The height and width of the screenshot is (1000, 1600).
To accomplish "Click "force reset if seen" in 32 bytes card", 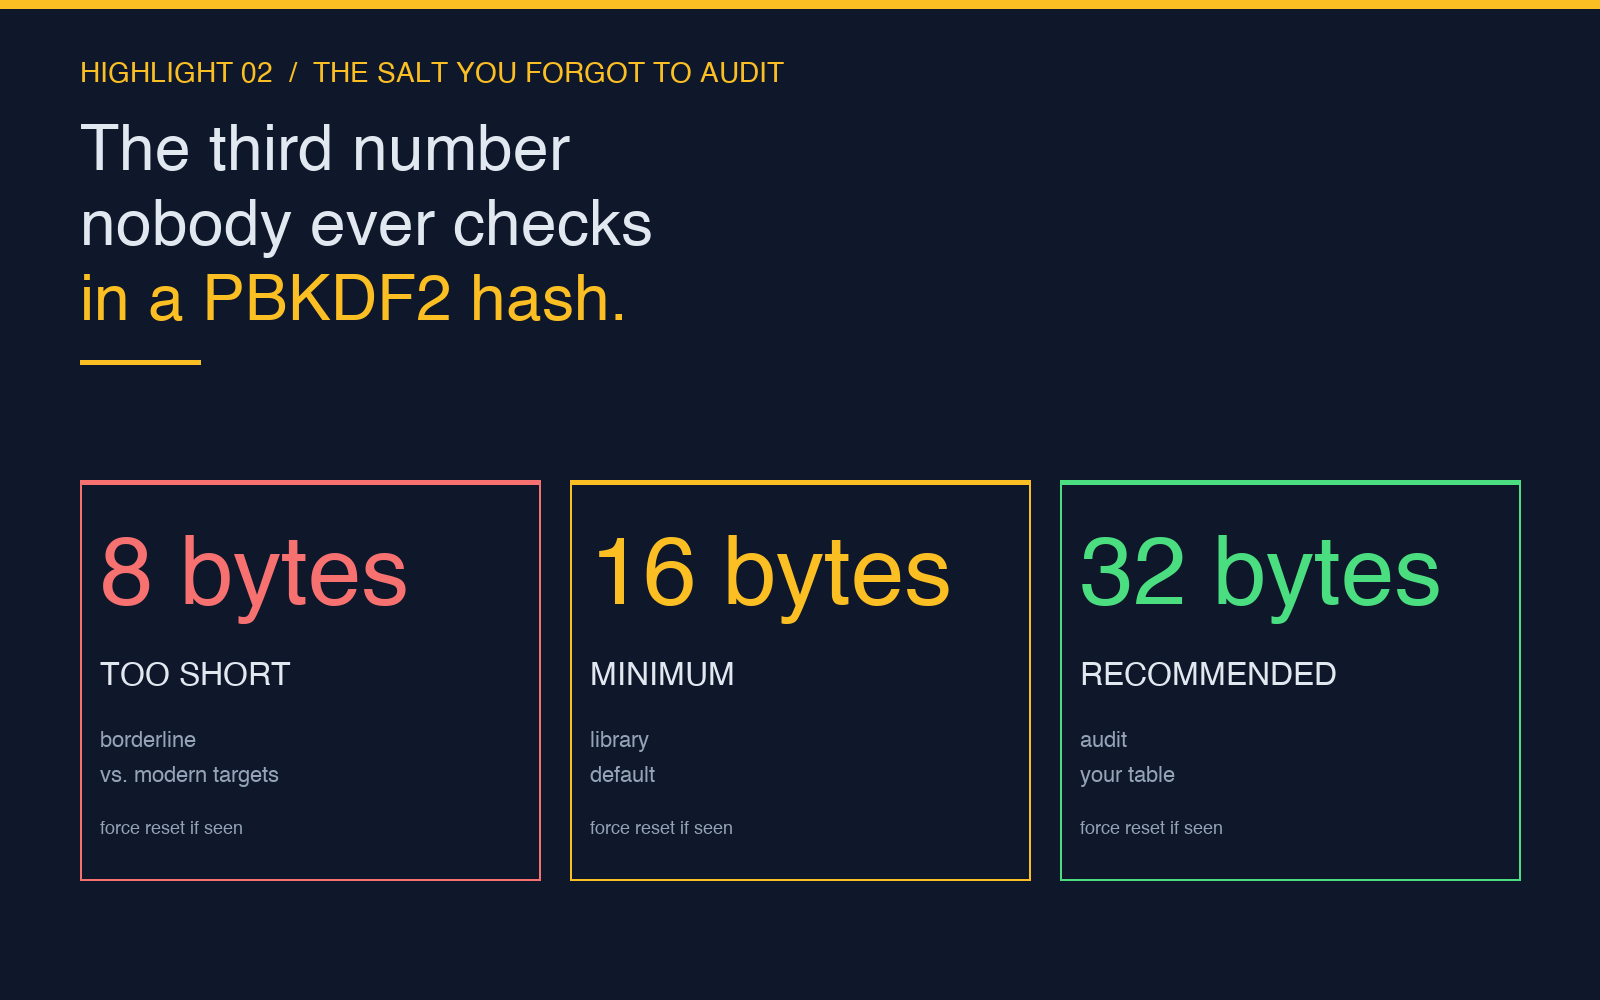I will click(x=1151, y=828).
